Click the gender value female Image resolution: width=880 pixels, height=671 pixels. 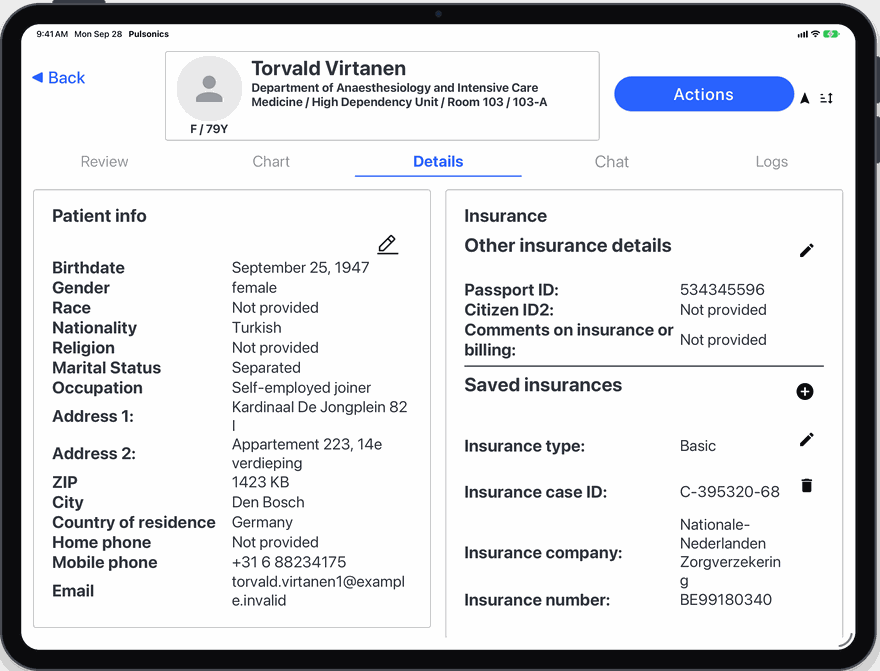254,288
